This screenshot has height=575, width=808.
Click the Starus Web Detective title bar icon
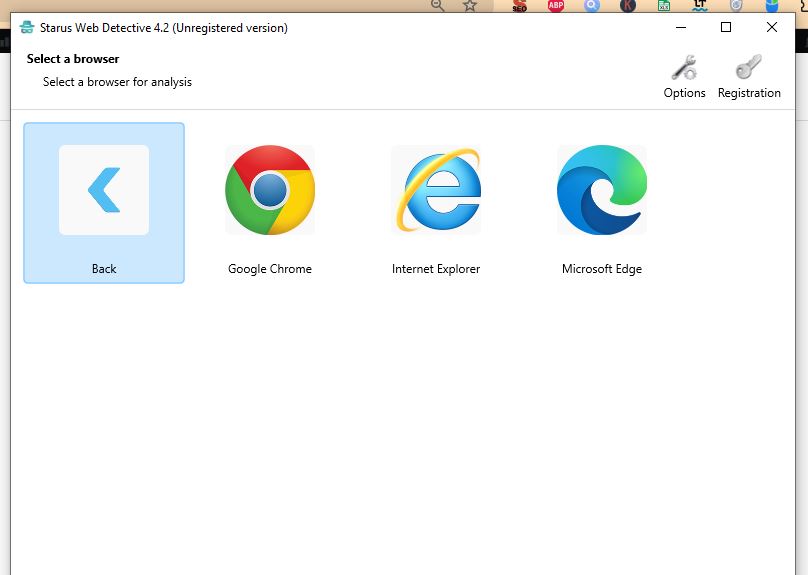(27, 27)
